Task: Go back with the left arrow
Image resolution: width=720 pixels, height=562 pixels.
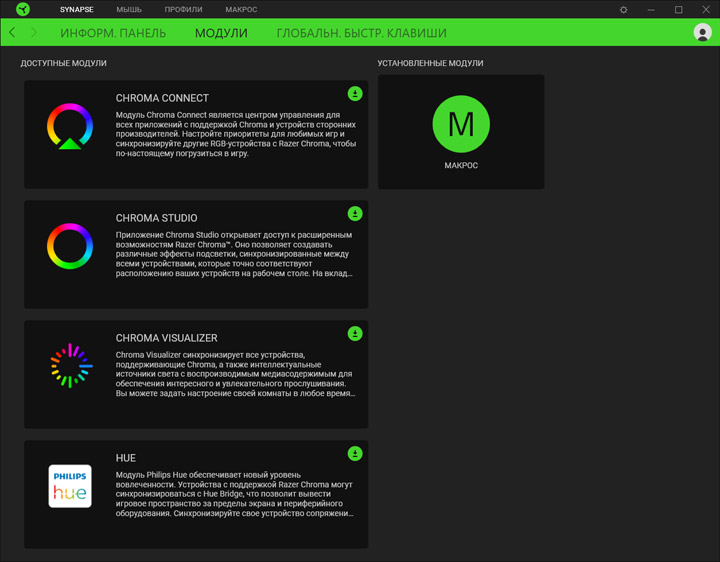Action: (x=12, y=33)
